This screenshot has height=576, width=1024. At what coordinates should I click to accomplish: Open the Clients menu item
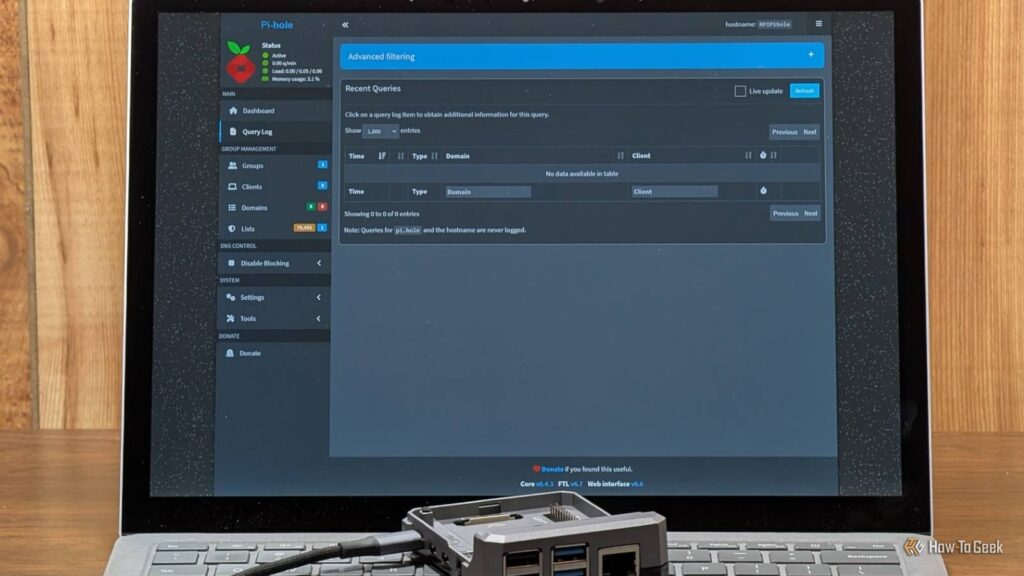click(x=274, y=187)
